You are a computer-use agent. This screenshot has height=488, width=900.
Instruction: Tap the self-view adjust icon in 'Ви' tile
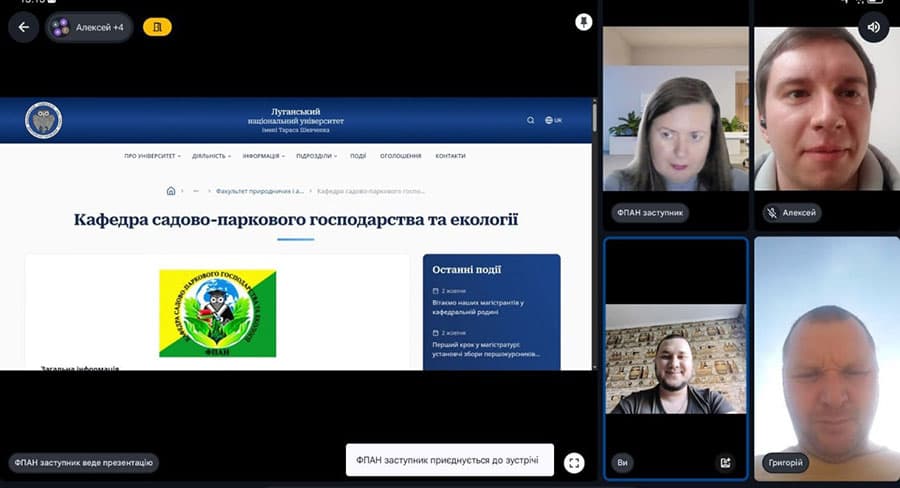(x=725, y=463)
